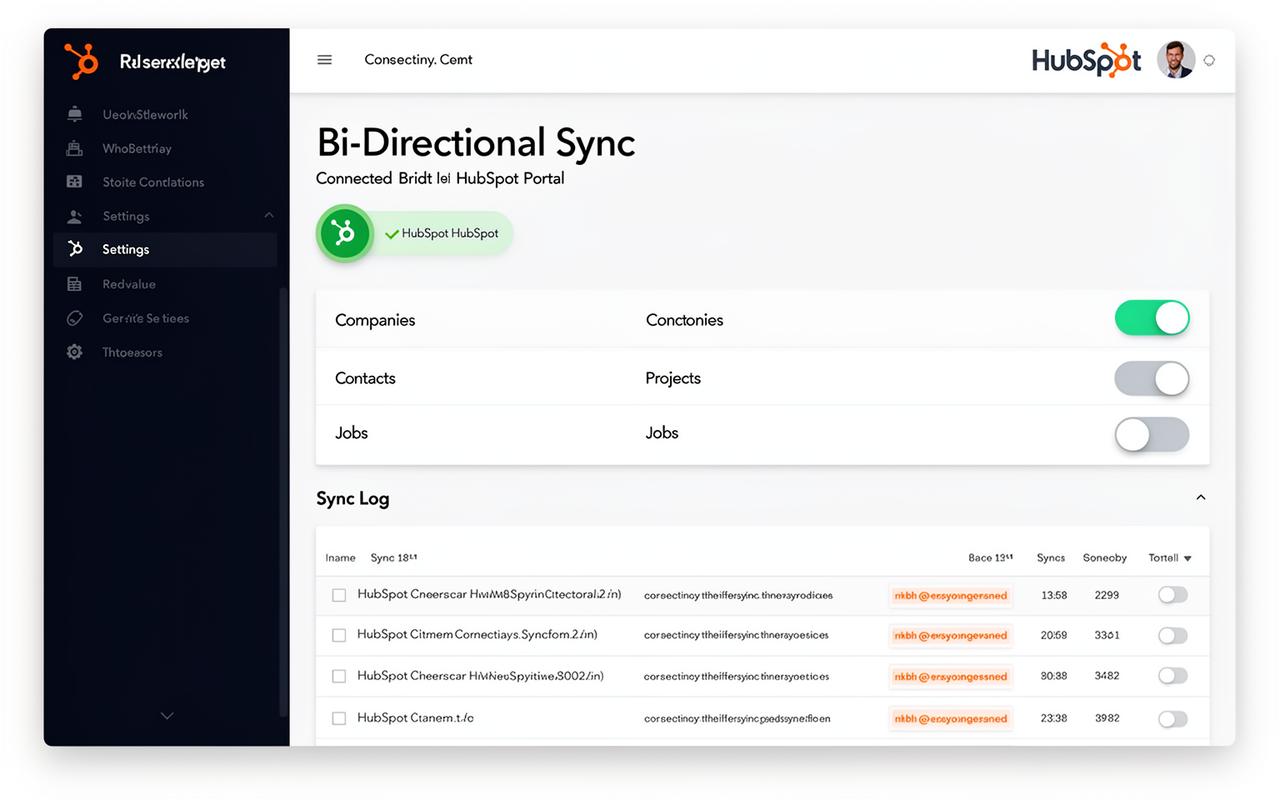The image size is (1280, 800).
Task: Open Redvalue in the sidebar
Action: 129,284
